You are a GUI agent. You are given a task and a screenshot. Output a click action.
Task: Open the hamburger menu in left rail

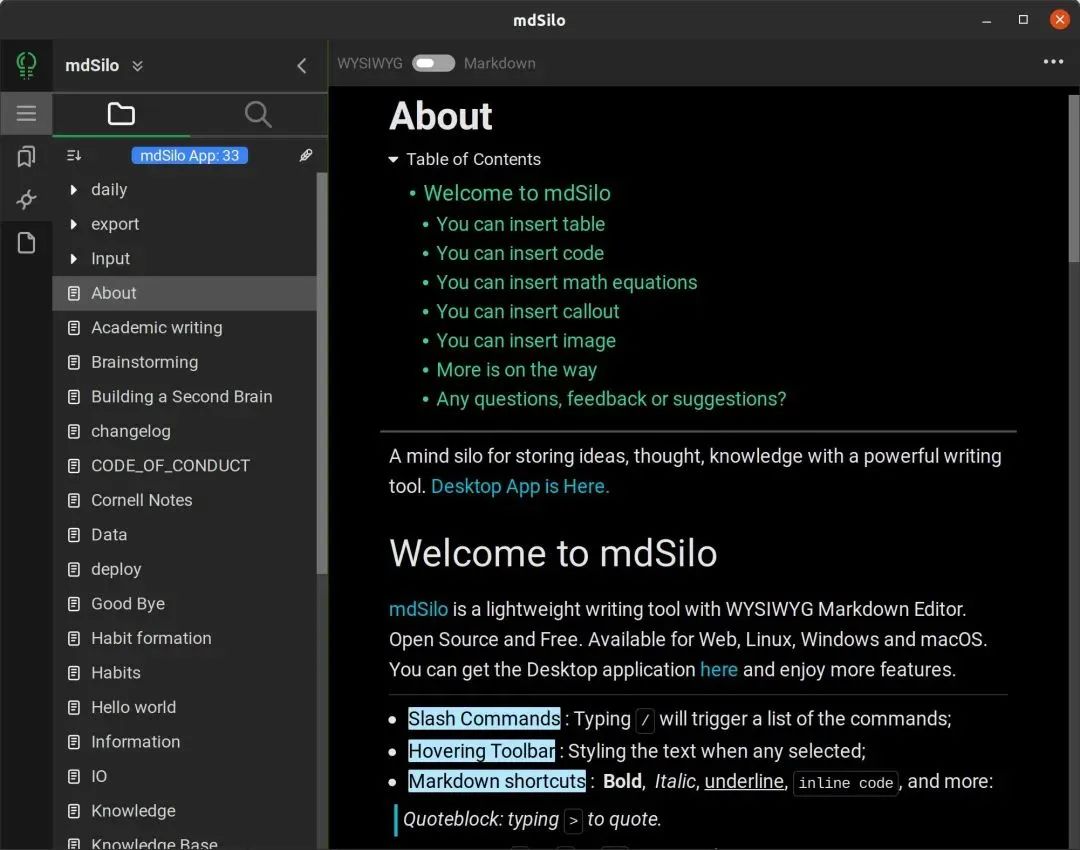point(26,113)
